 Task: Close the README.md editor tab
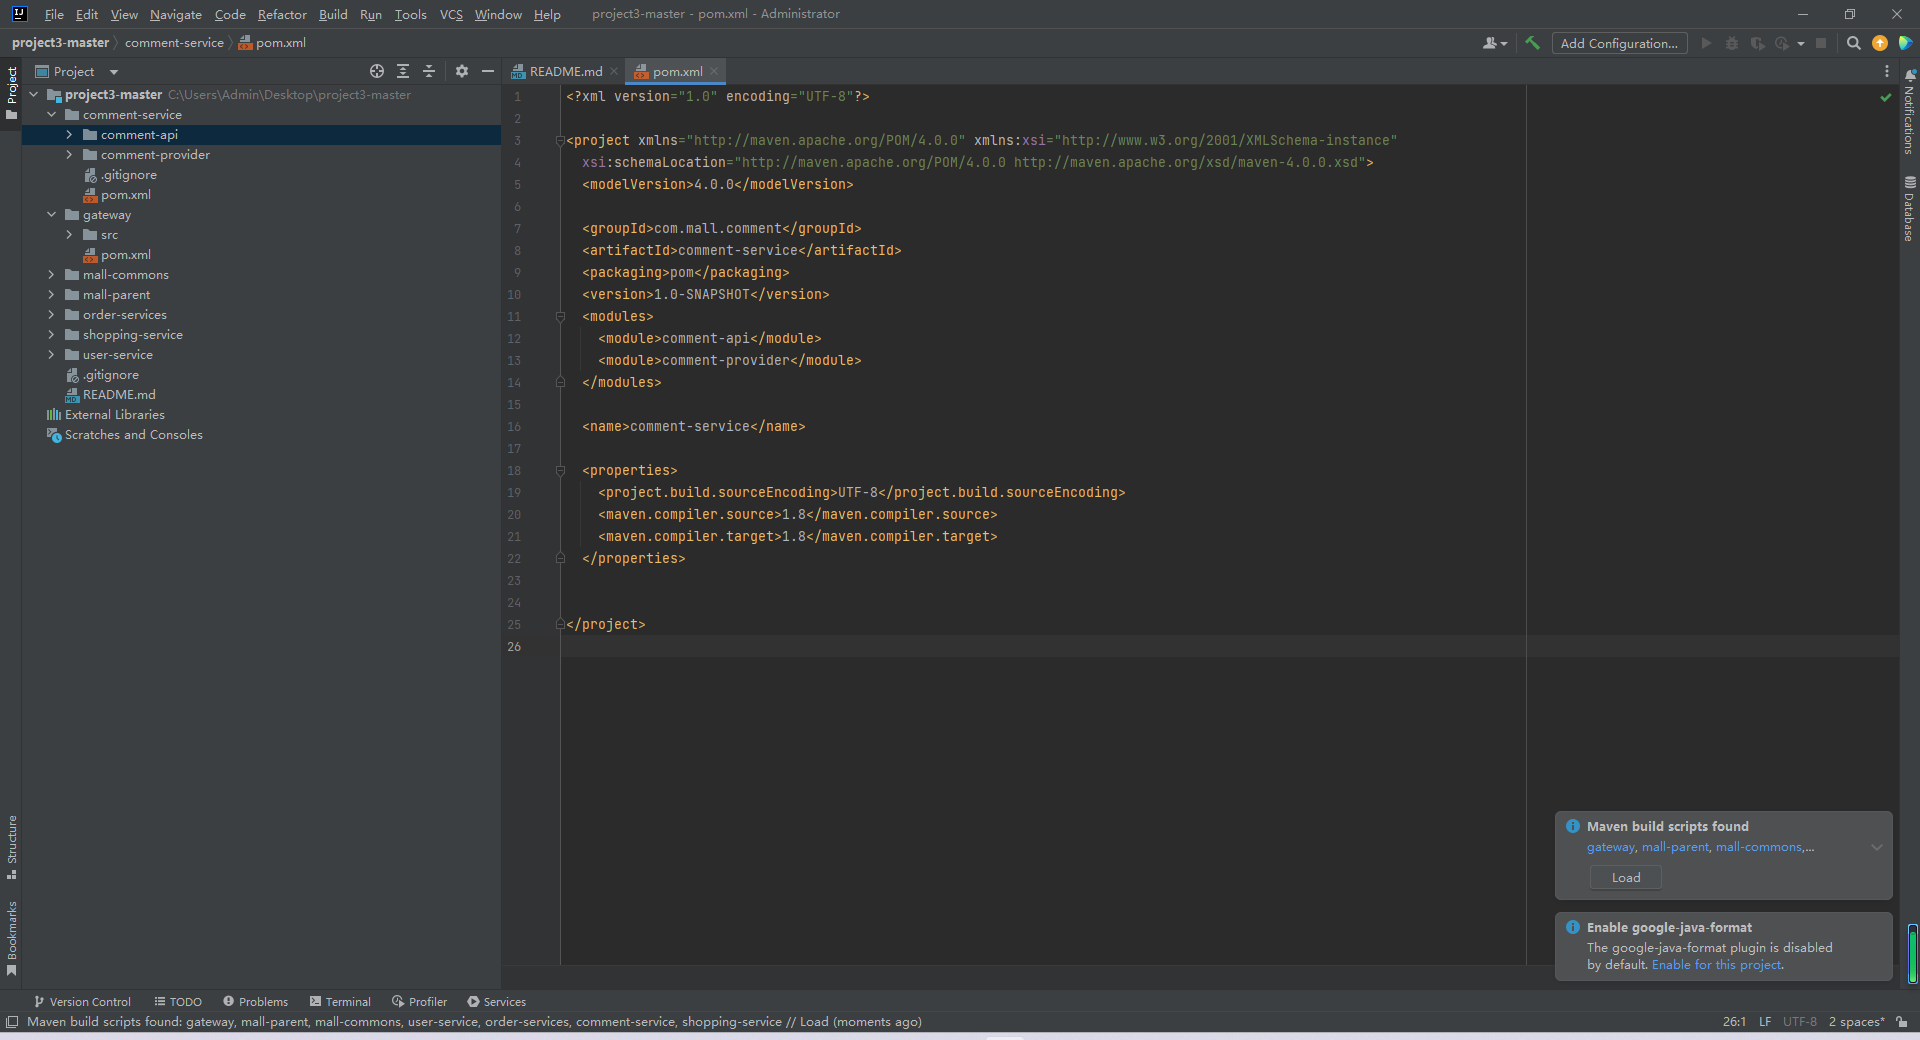[x=614, y=71]
